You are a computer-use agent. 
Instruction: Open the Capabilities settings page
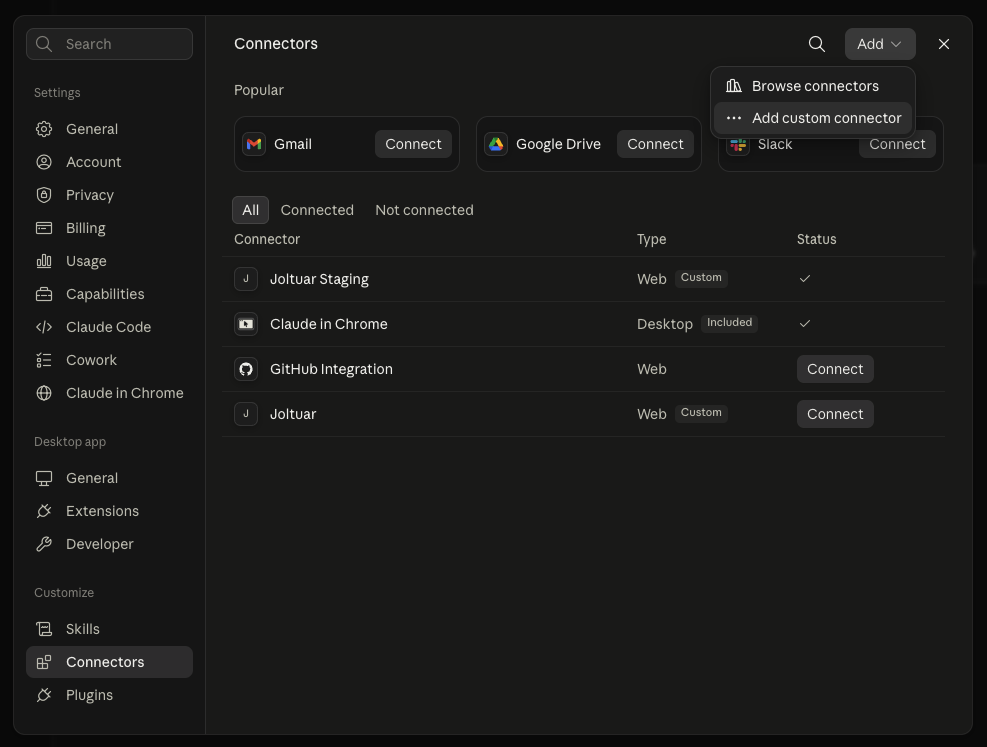tap(110, 294)
